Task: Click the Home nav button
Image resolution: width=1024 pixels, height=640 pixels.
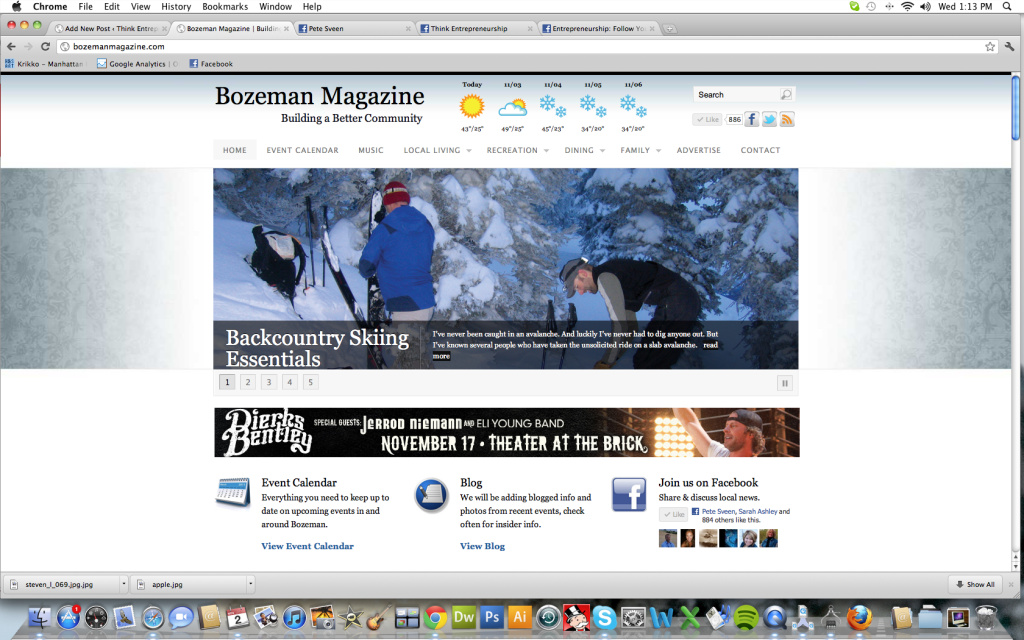Action: (x=235, y=150)
